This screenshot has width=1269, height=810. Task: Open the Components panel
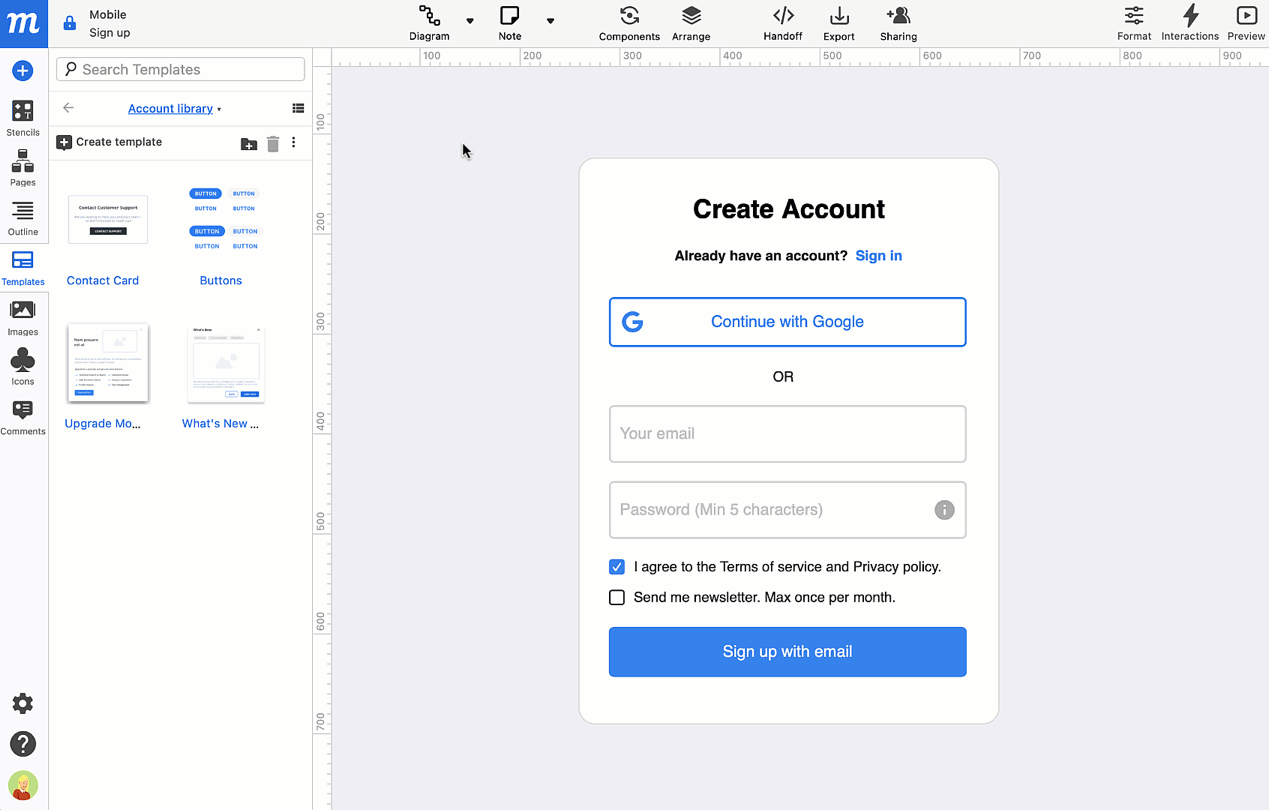pyautogui.click(x=629, y=22)
